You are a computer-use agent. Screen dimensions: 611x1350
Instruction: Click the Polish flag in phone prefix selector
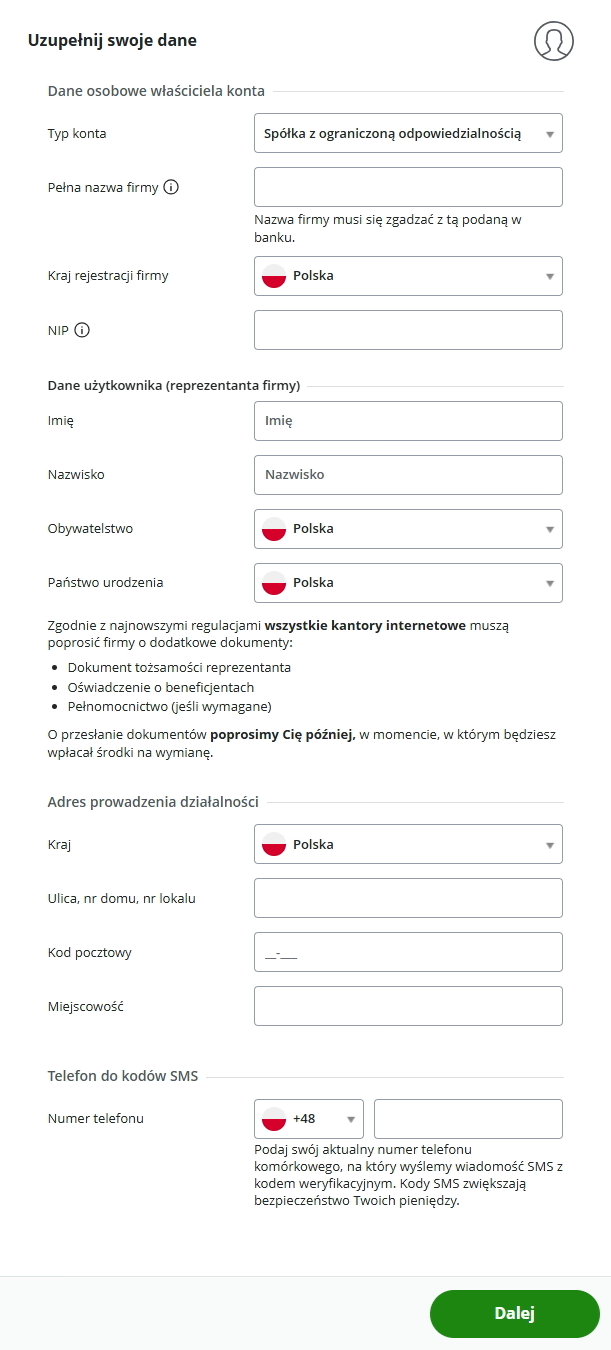coord(274,1119)
